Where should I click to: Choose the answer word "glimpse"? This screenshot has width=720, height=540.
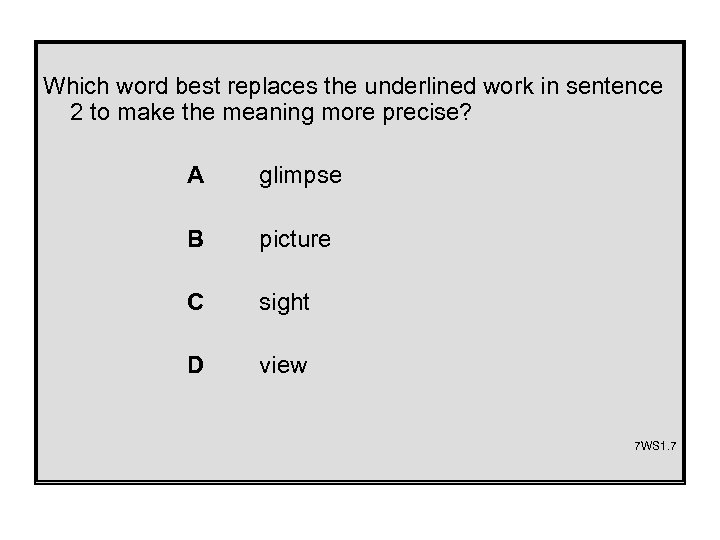(x=300, y=177)
